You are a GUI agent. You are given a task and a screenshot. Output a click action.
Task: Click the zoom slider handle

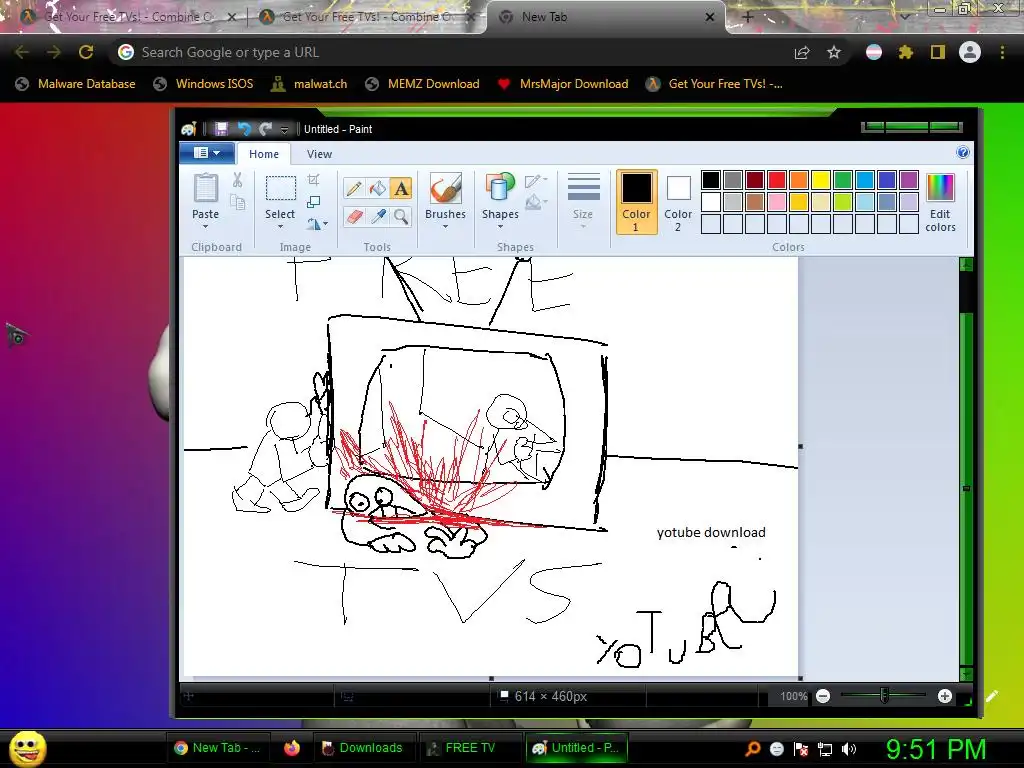[884, 696]
